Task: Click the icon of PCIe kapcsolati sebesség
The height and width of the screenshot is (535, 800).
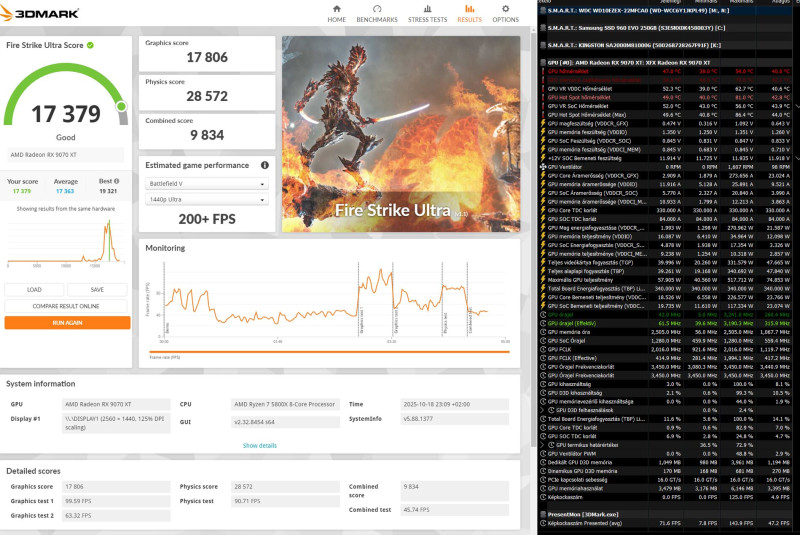Action: tap(543, 479)
